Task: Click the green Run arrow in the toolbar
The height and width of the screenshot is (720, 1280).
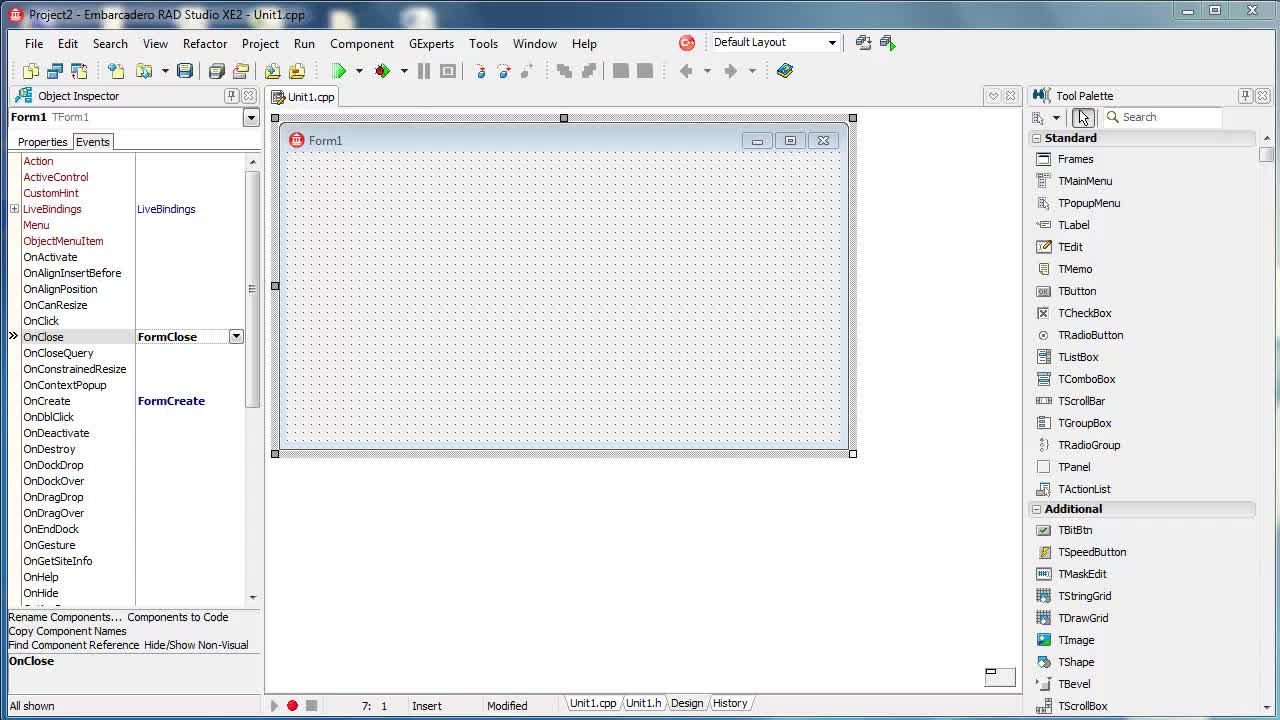Action: click(339, 71)
